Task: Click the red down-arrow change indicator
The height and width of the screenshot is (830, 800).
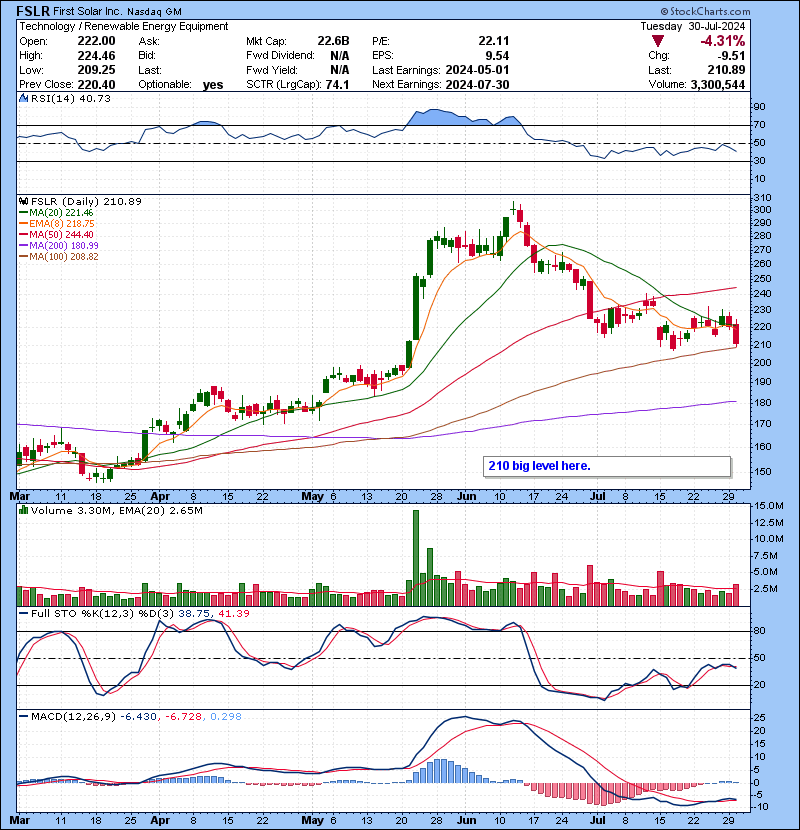Action: pos(658,41)
